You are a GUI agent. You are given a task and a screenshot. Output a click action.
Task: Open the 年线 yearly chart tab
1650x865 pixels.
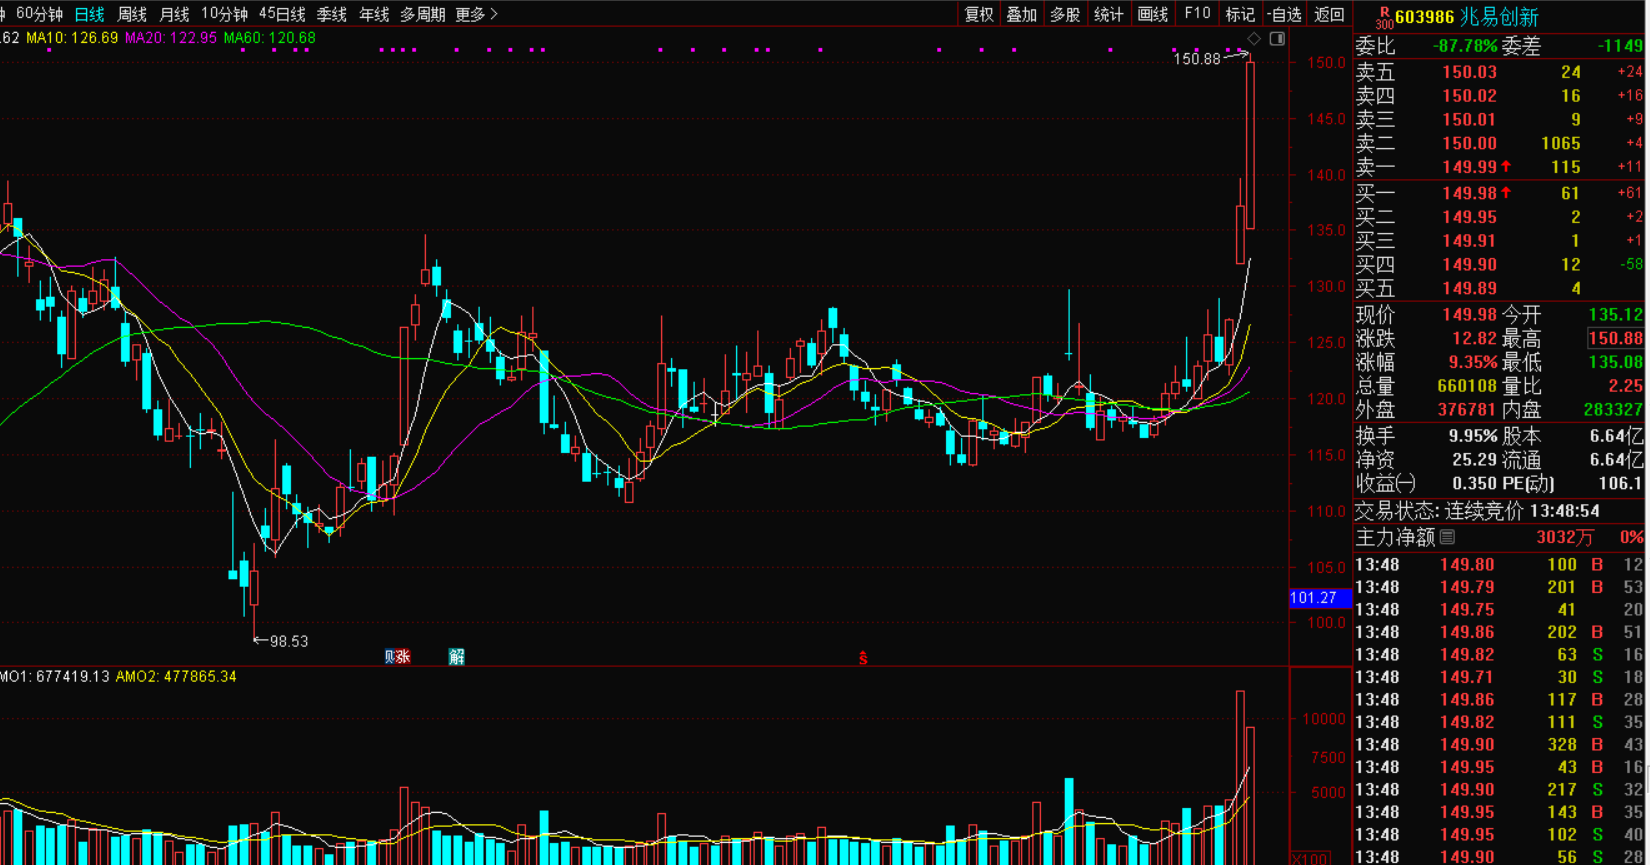(x=374, y=14)
